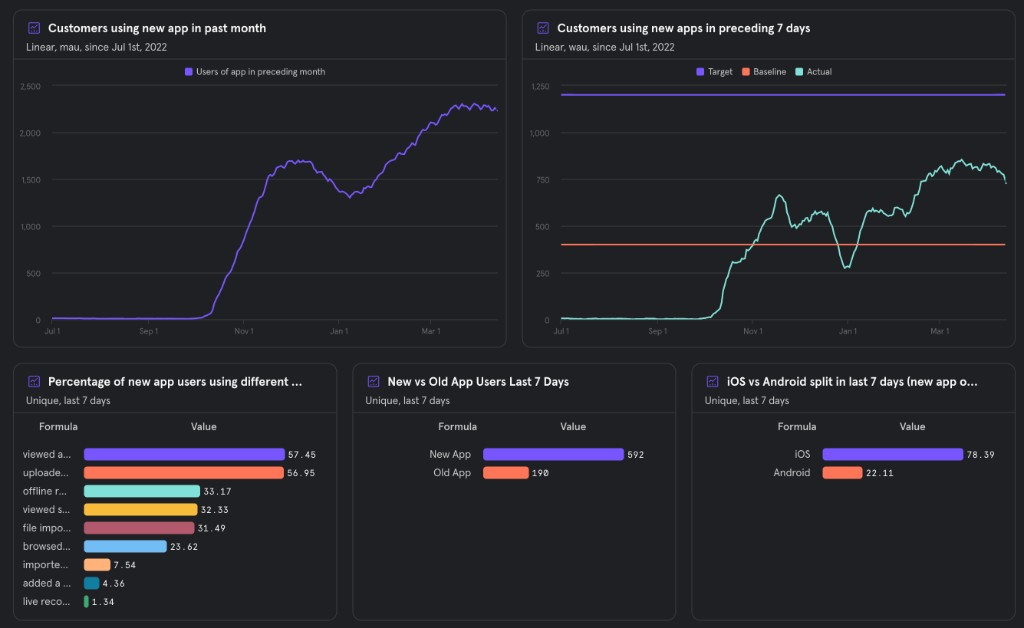Click the value 57.45
The height and width of the screenshot is (628, 1024).
[x=302, y=454]
